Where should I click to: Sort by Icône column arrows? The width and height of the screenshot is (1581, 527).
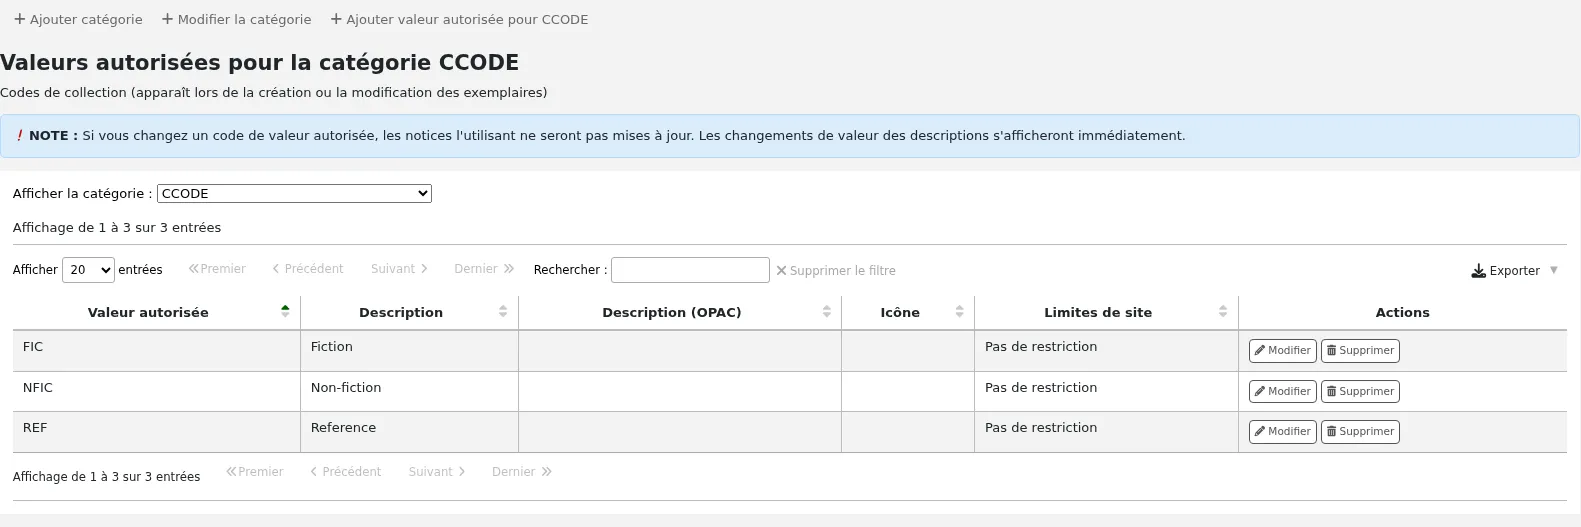coord(960,312)
